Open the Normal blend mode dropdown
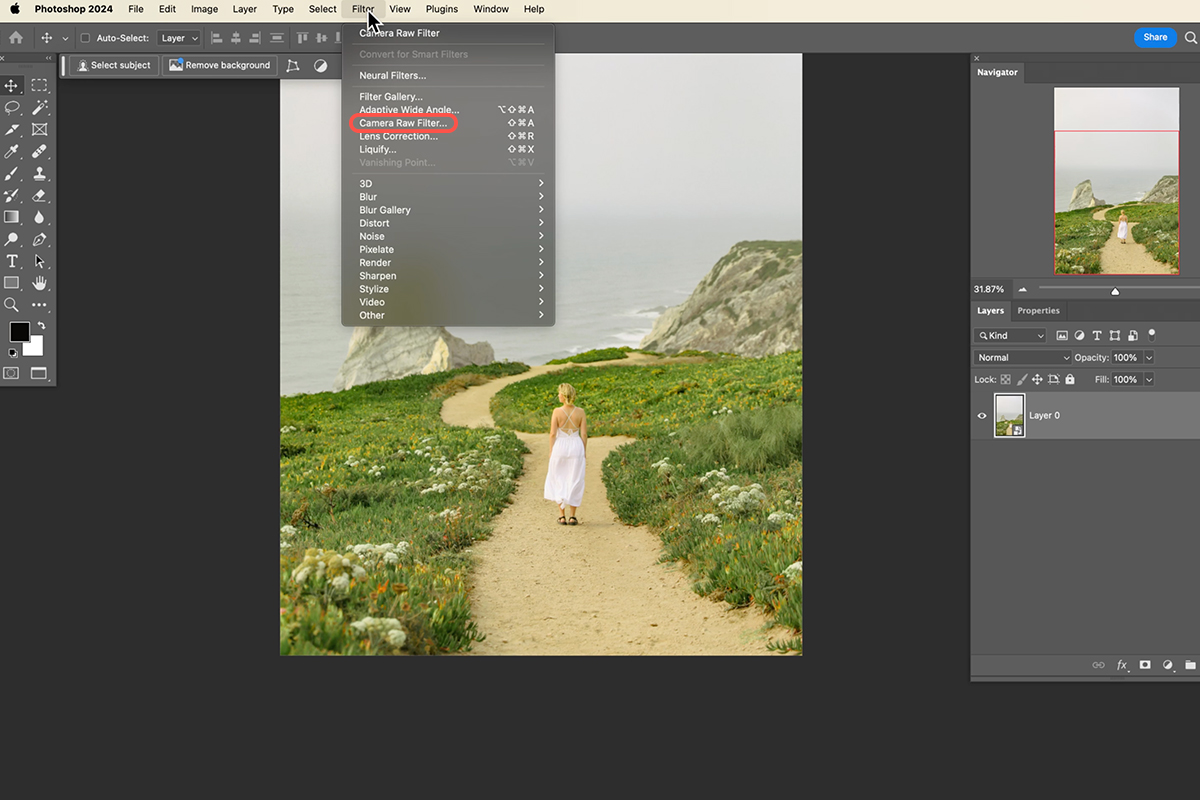The image size is (1200, 800). [x=1023, y=357]
